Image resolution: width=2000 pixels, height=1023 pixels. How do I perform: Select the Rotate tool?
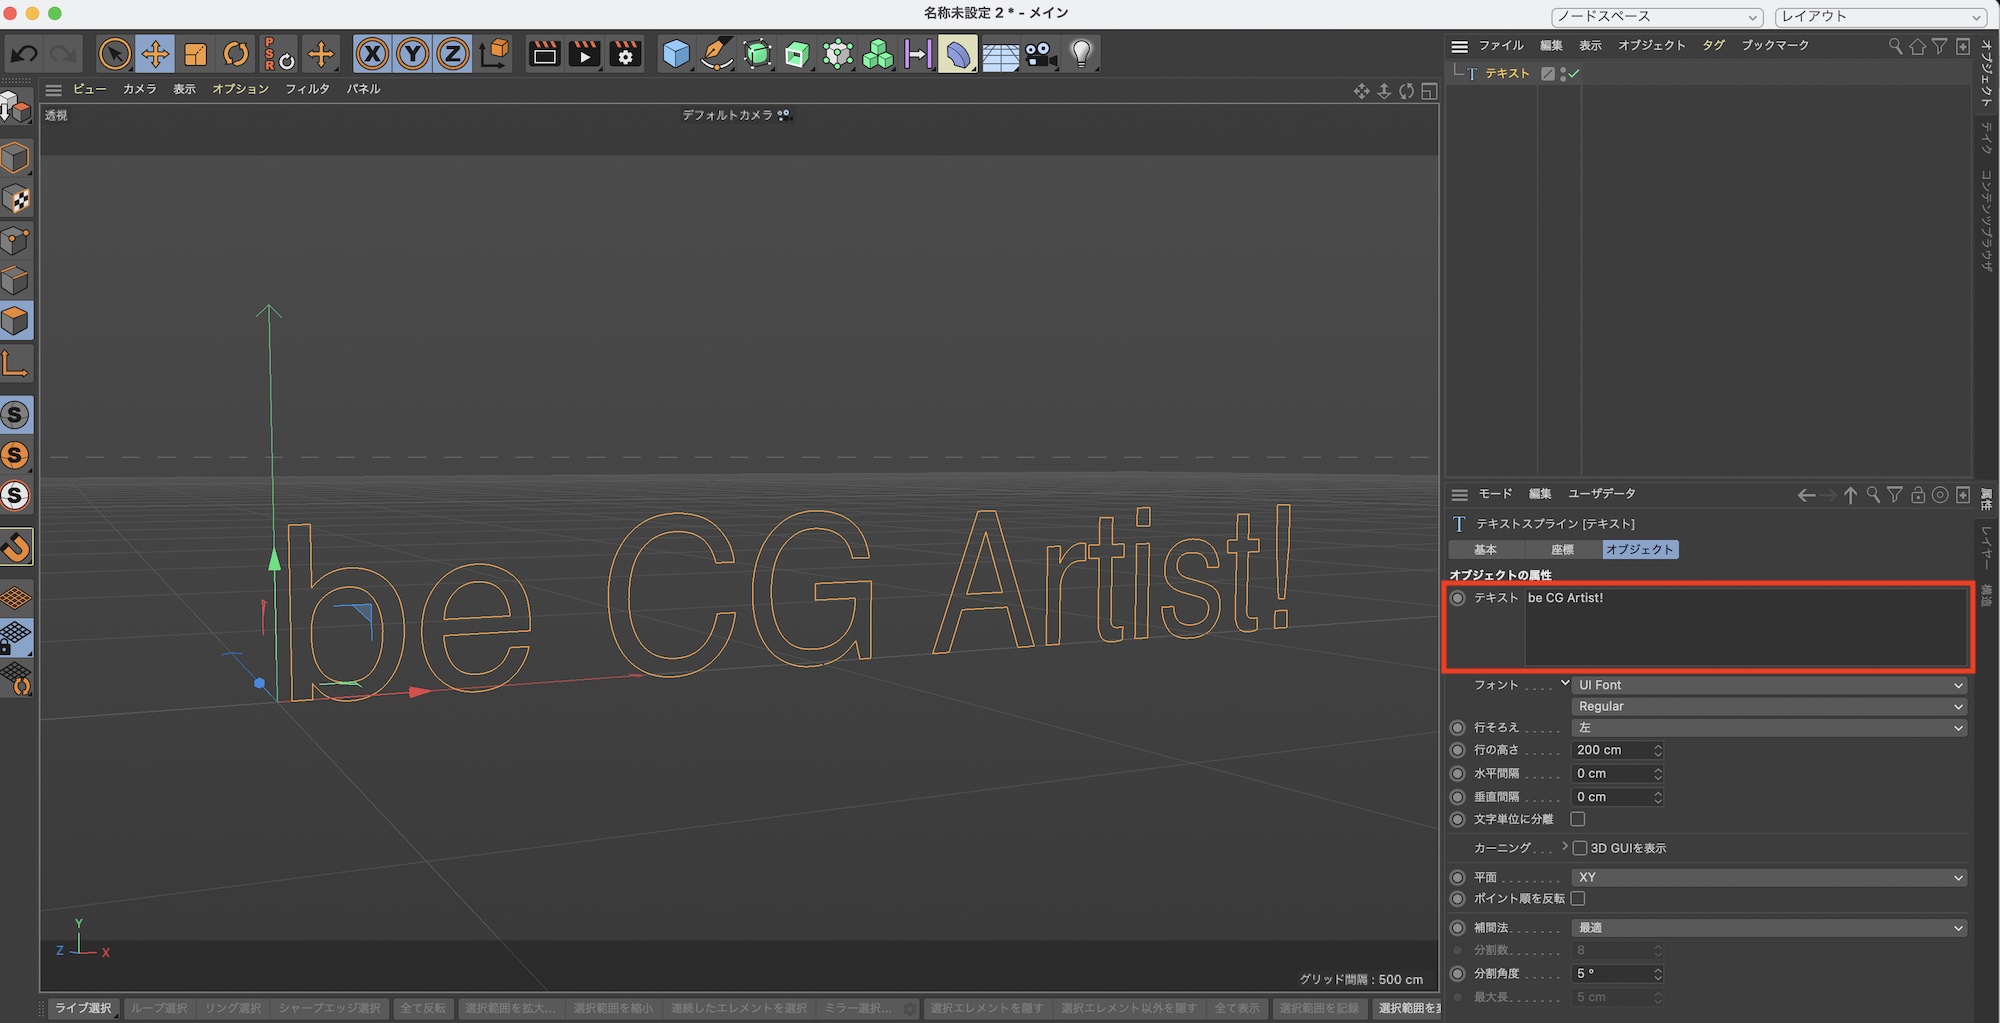point(236,54)
